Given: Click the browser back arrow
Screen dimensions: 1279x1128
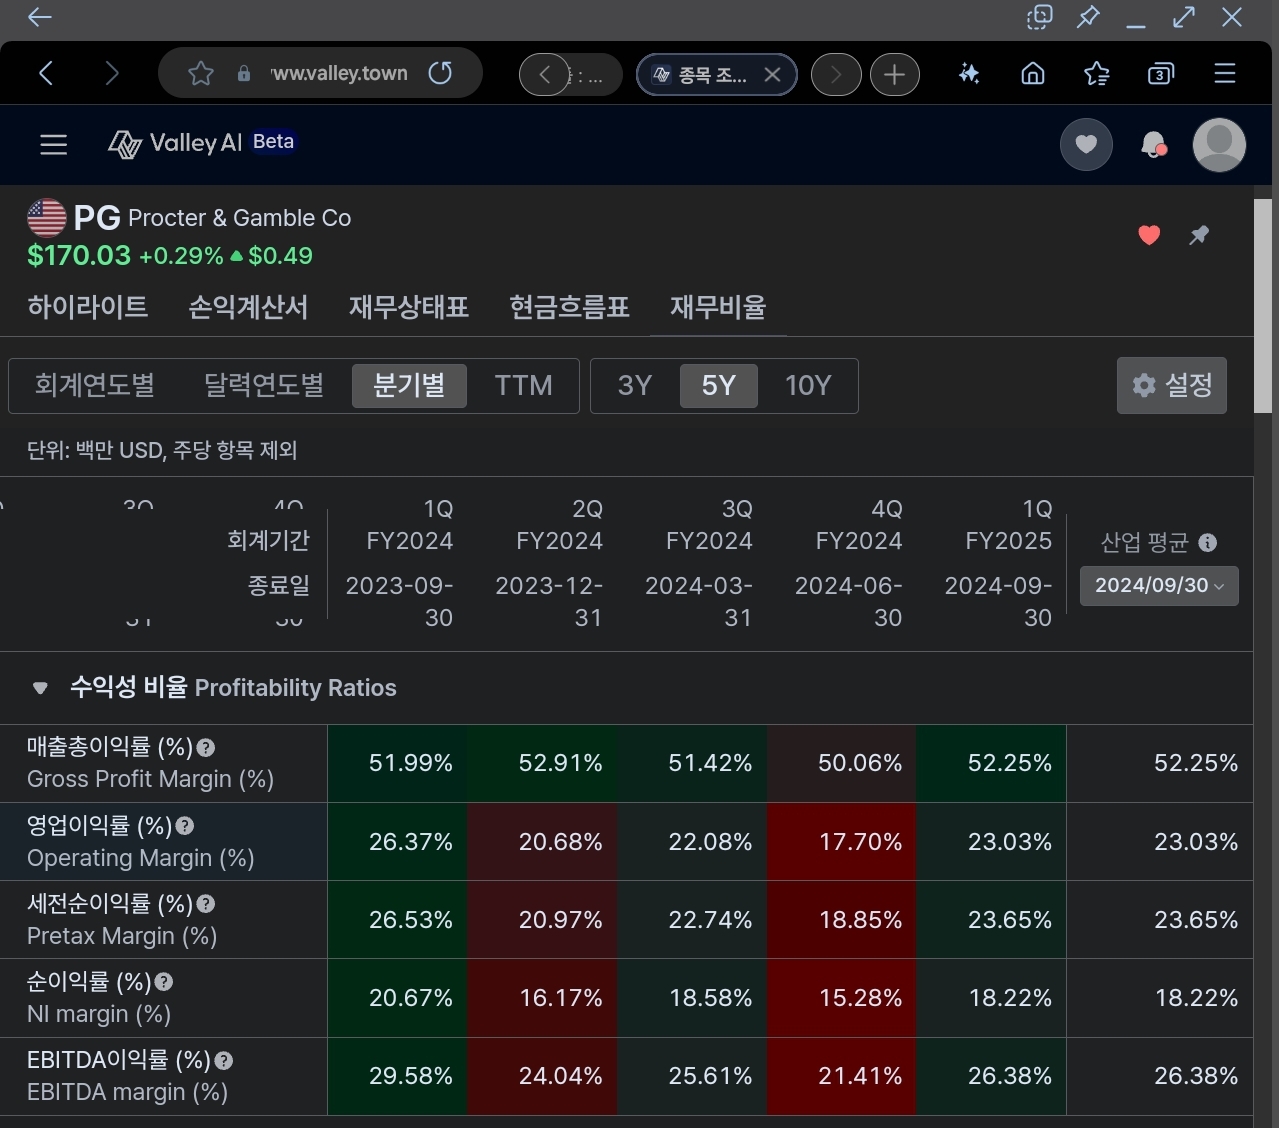Looking at the screenshot, I should tap(45, 73).
